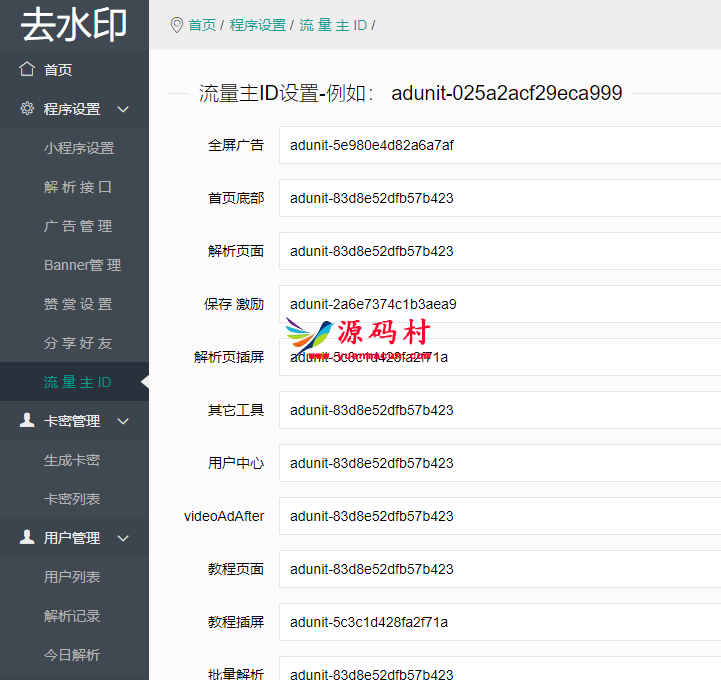The image size is (721, 680).
Task: Open 小程序设置 in the sidebar
Action: tap(79, 148)
